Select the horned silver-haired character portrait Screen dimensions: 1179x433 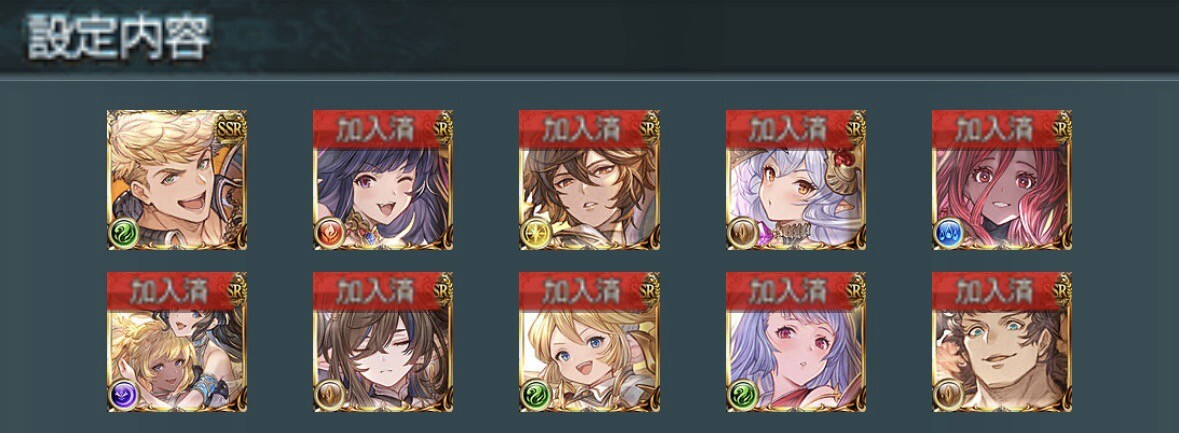[796, 180]
